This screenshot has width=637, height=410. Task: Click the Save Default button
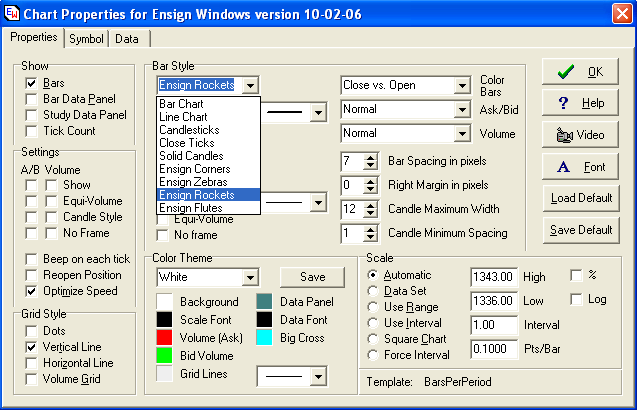point(581,230)
